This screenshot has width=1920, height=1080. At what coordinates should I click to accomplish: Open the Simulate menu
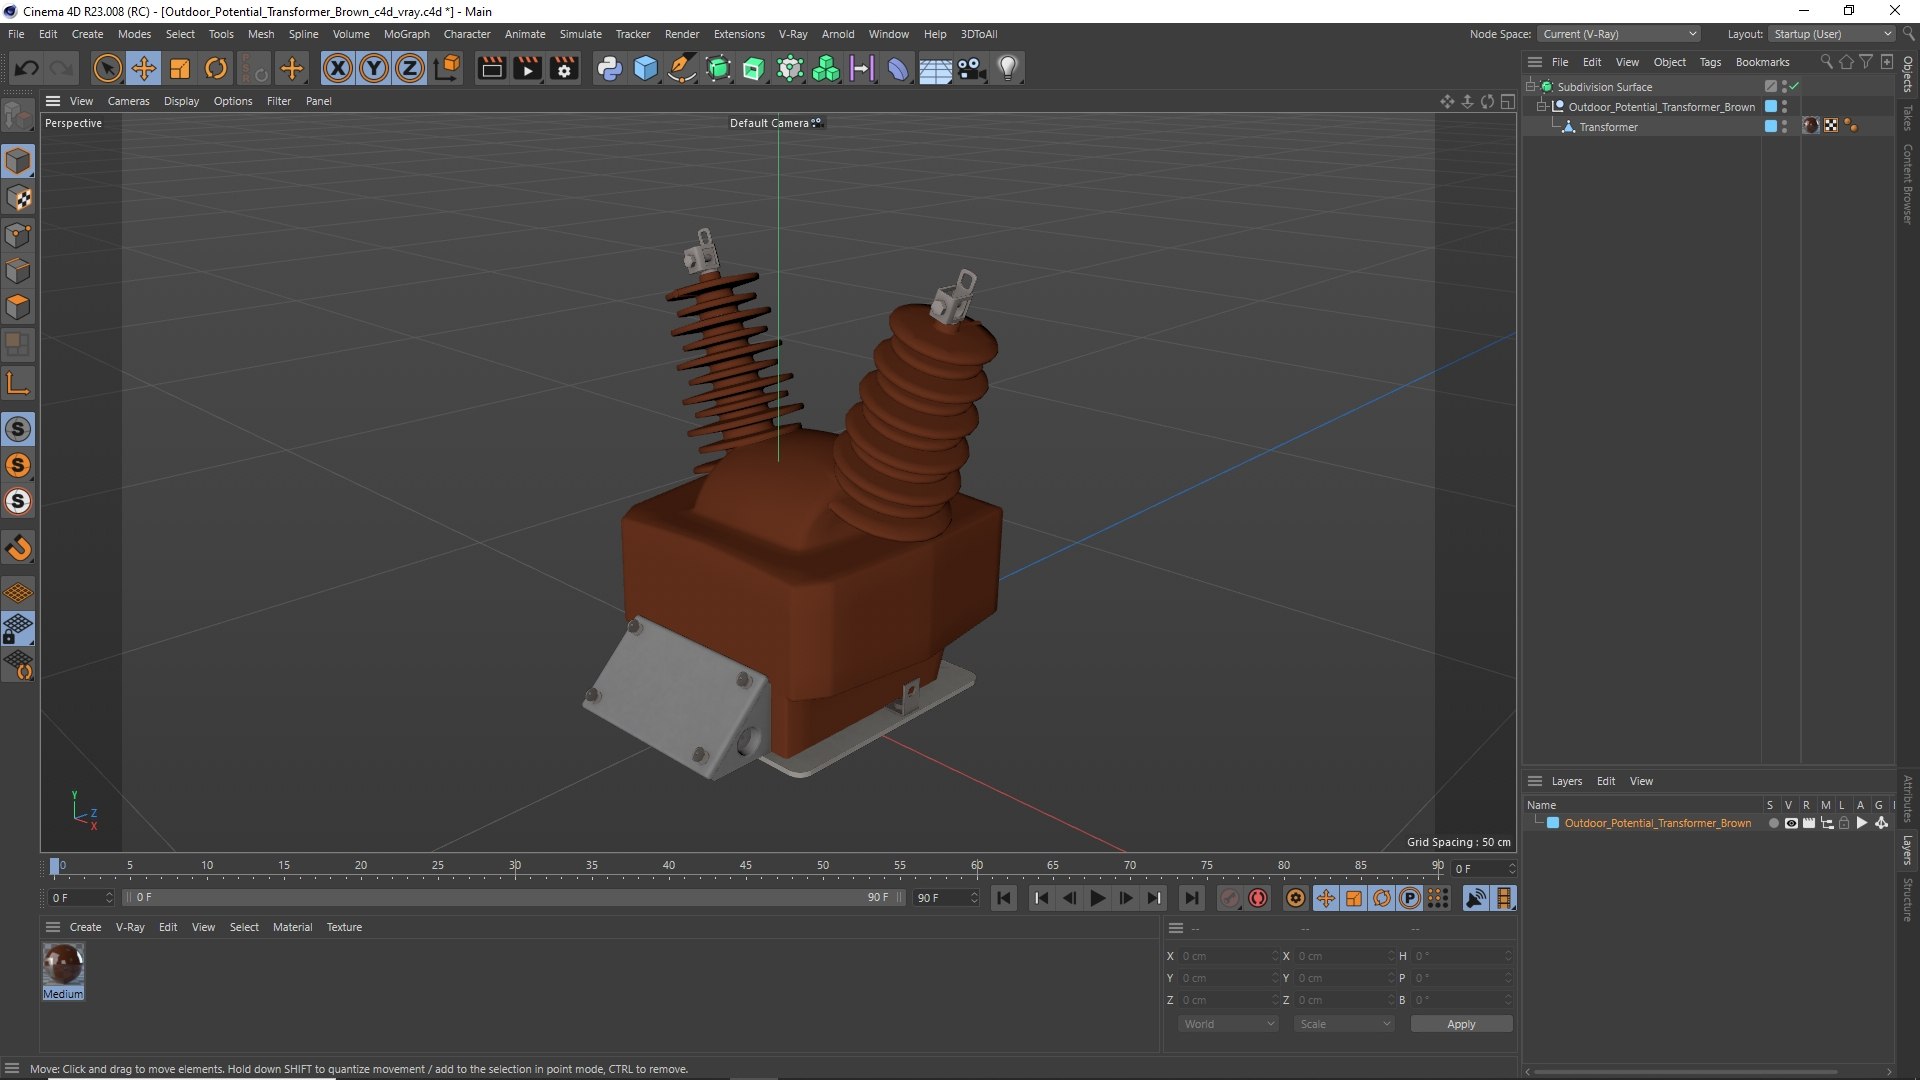(580, 34)
